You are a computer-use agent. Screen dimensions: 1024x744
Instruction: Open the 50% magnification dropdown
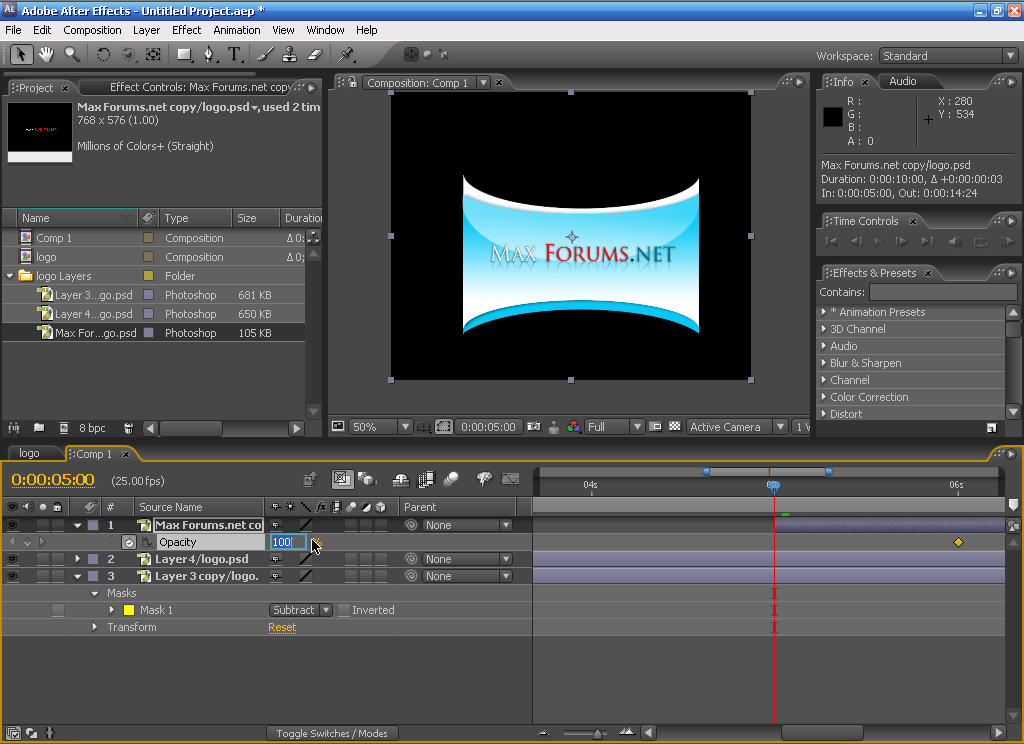[380, 427]
